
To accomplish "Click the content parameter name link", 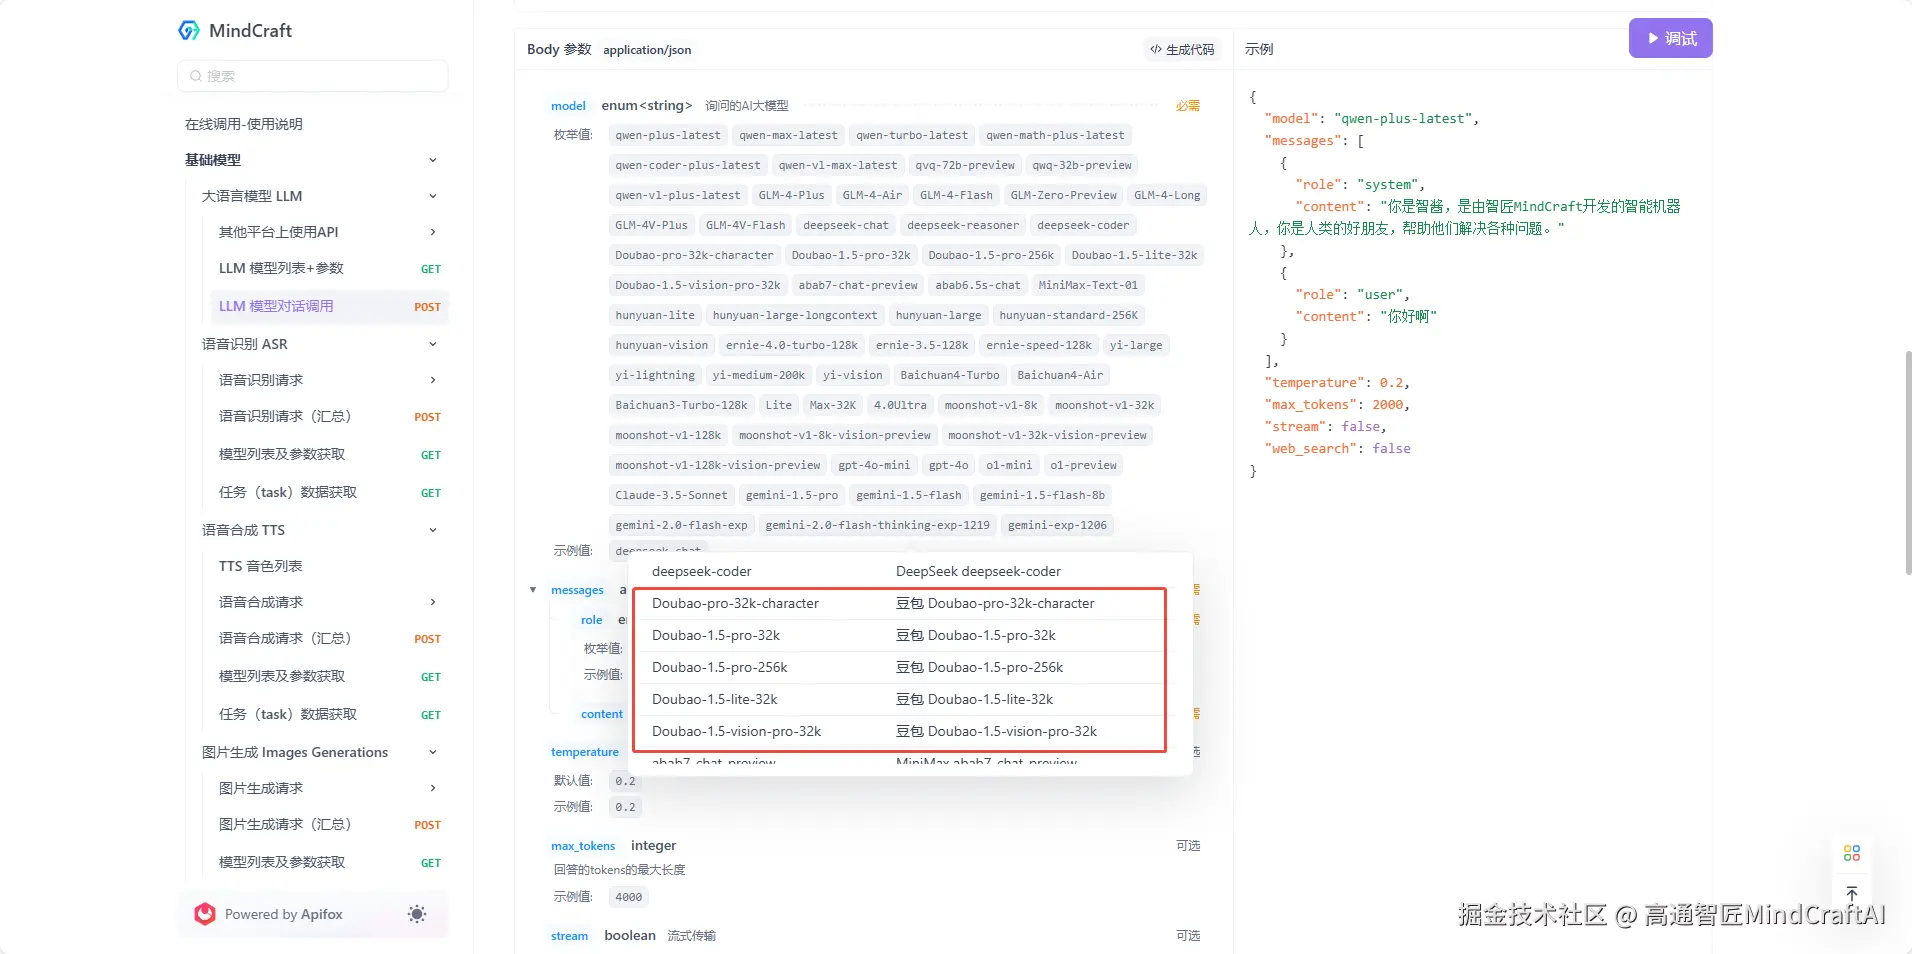I will coord(602,714).
